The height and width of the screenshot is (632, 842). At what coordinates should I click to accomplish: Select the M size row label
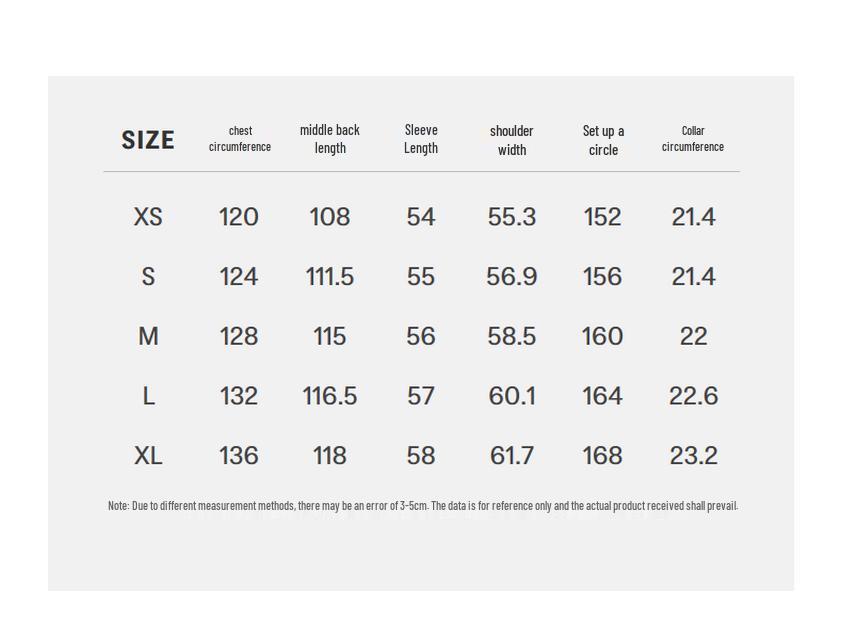148,337
